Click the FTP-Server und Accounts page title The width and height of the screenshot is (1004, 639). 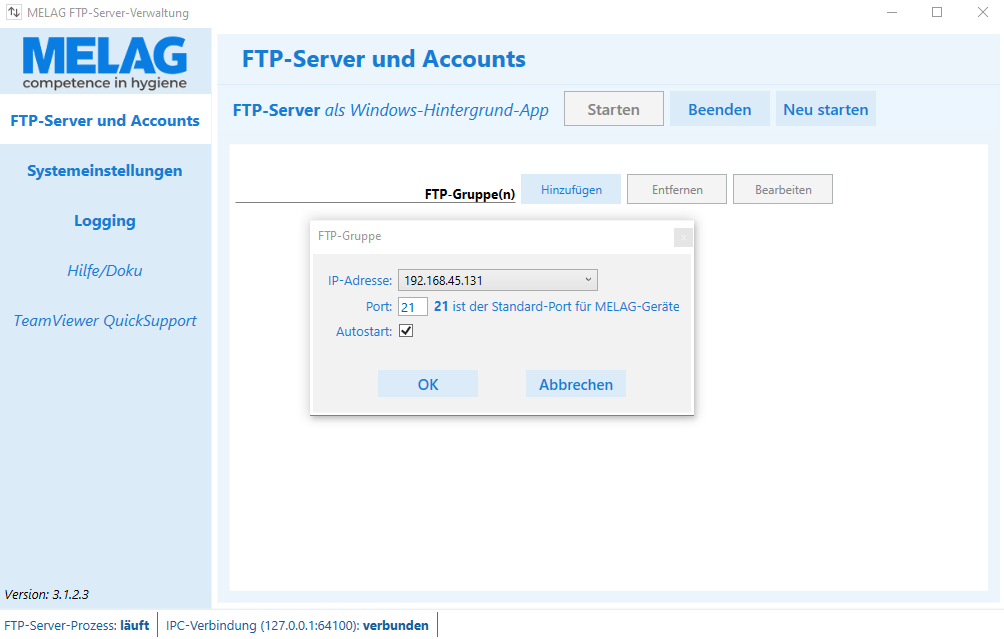tap(384, 59)
